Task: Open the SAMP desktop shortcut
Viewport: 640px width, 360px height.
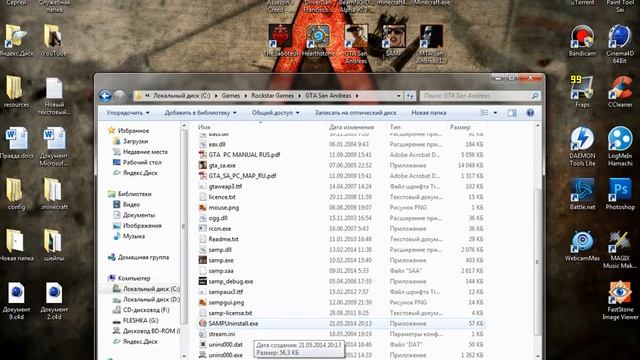Action: click(x=394, y=40)
